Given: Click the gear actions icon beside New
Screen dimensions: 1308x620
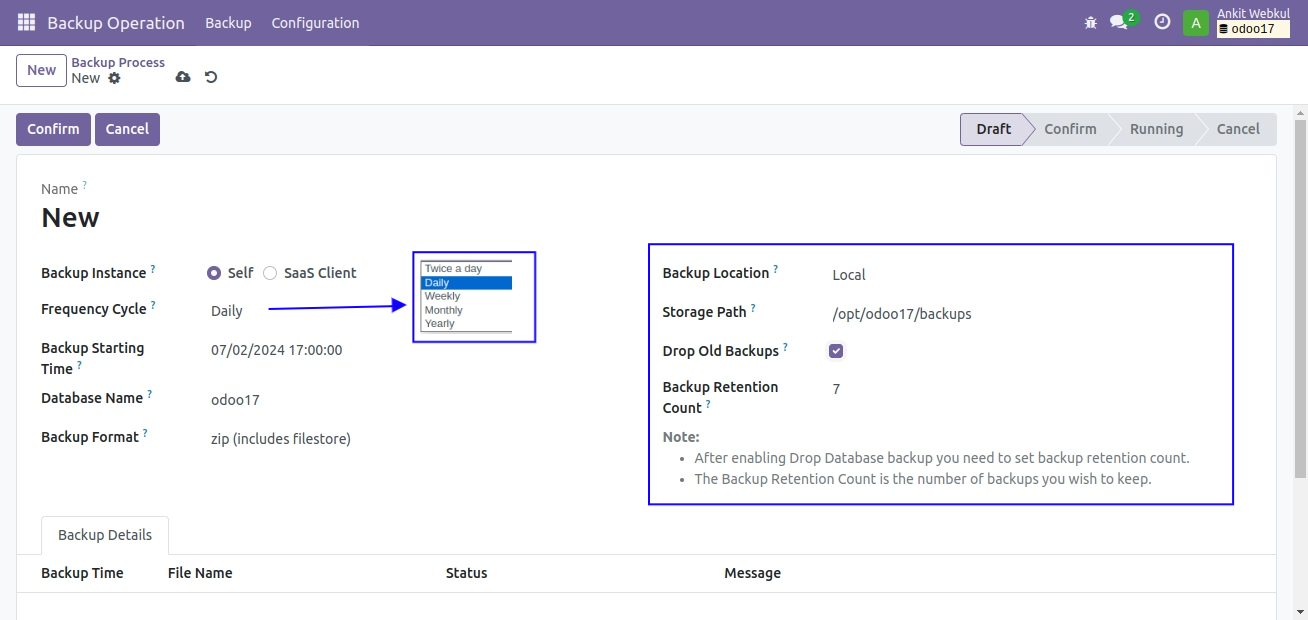Looking at the screenshot, I should click(x=114, y=78).
